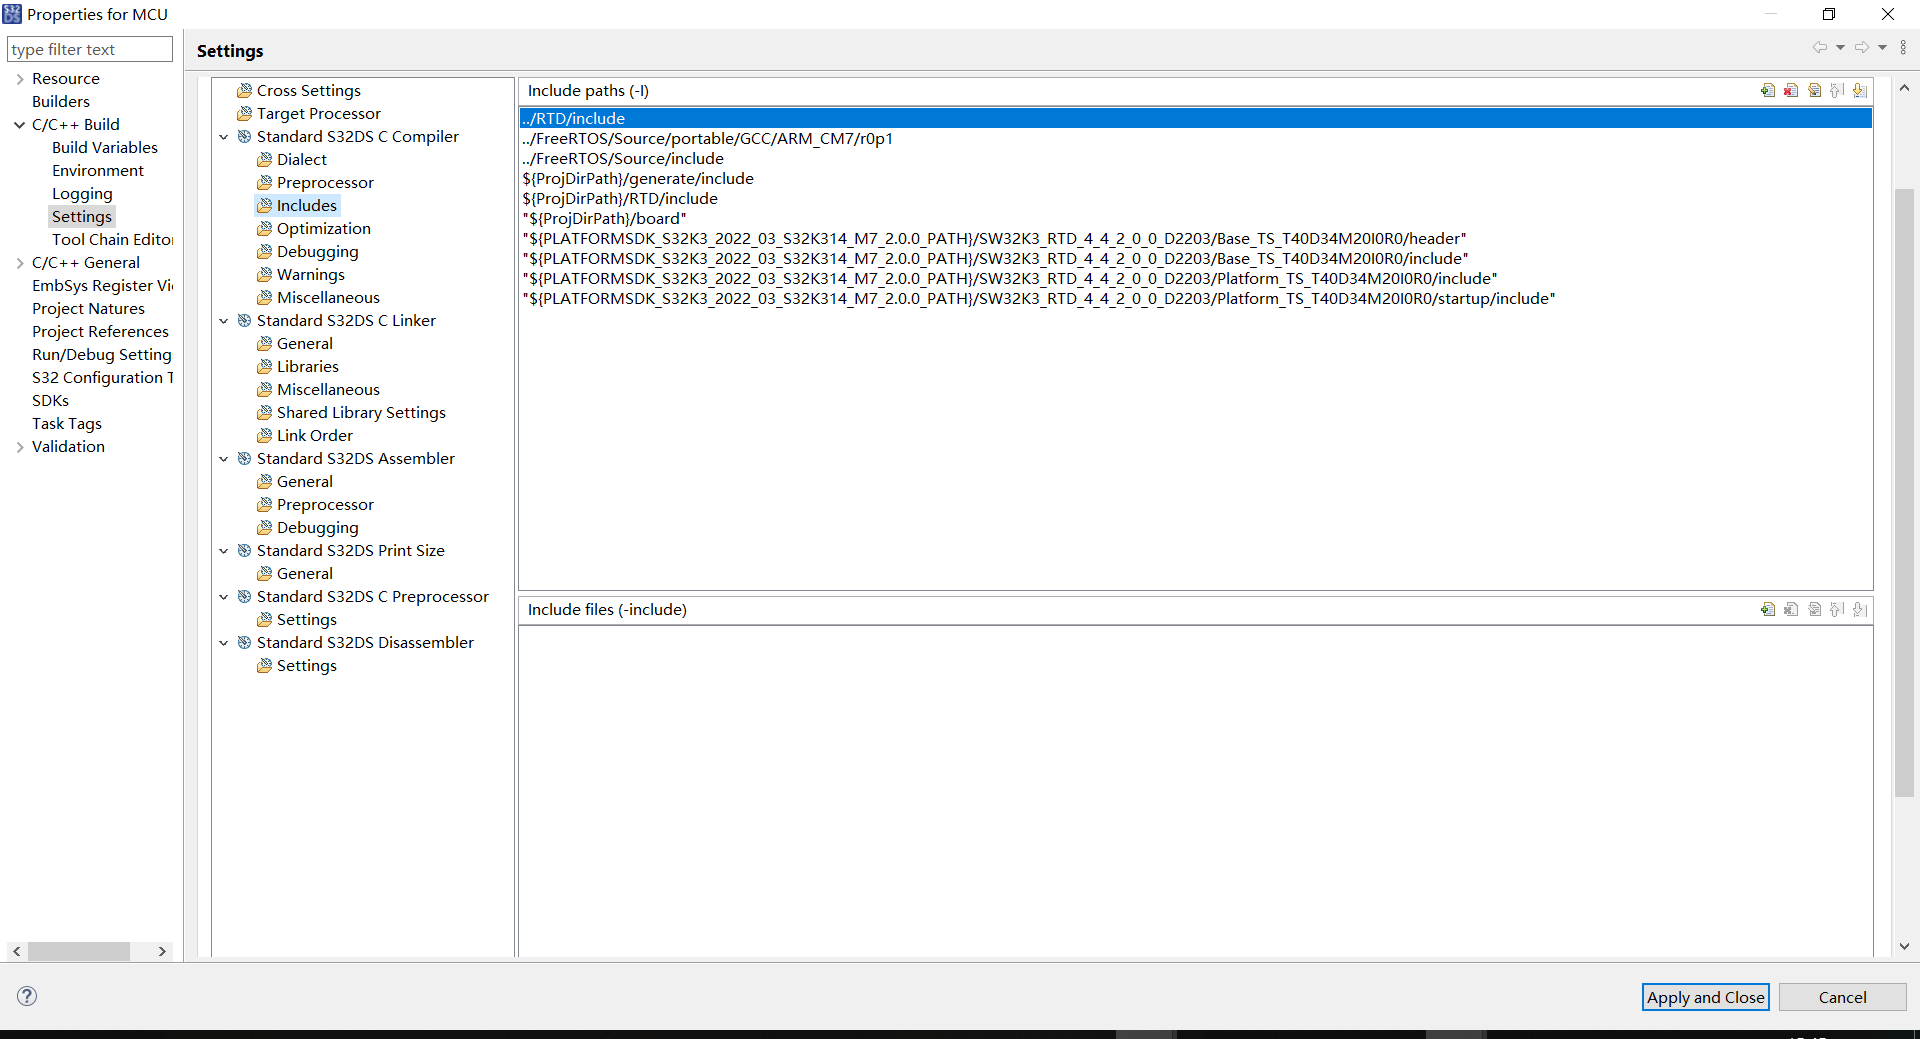Edit the selected include path
The height and width of the screenshot is (1039, 1920).
pos(1814,90)
